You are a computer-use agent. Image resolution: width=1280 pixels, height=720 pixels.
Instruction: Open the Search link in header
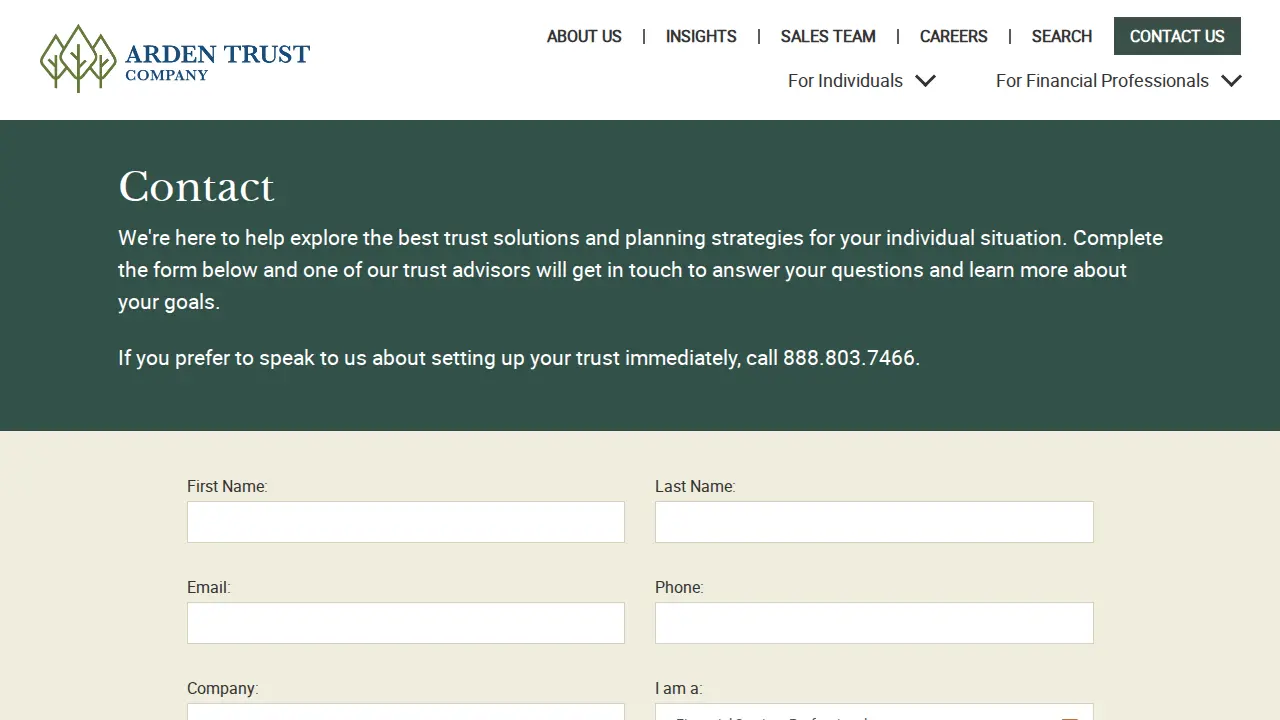(1061, 36)
